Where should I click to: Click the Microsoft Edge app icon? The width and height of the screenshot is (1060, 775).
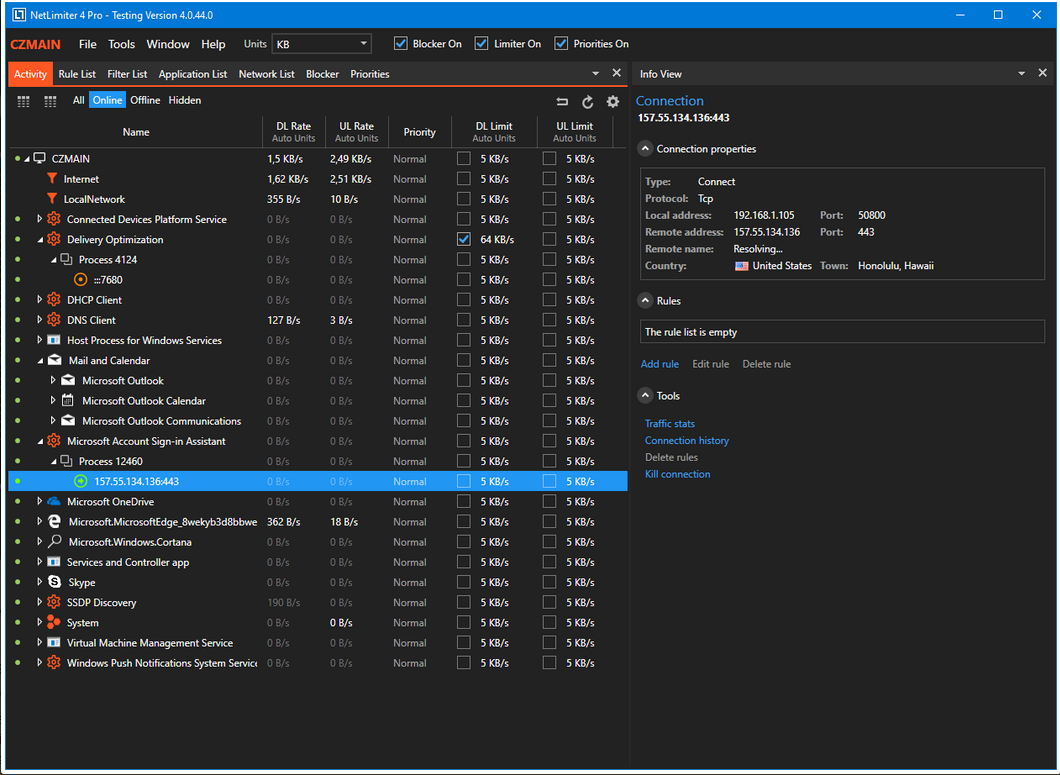(x=55, y=521)
